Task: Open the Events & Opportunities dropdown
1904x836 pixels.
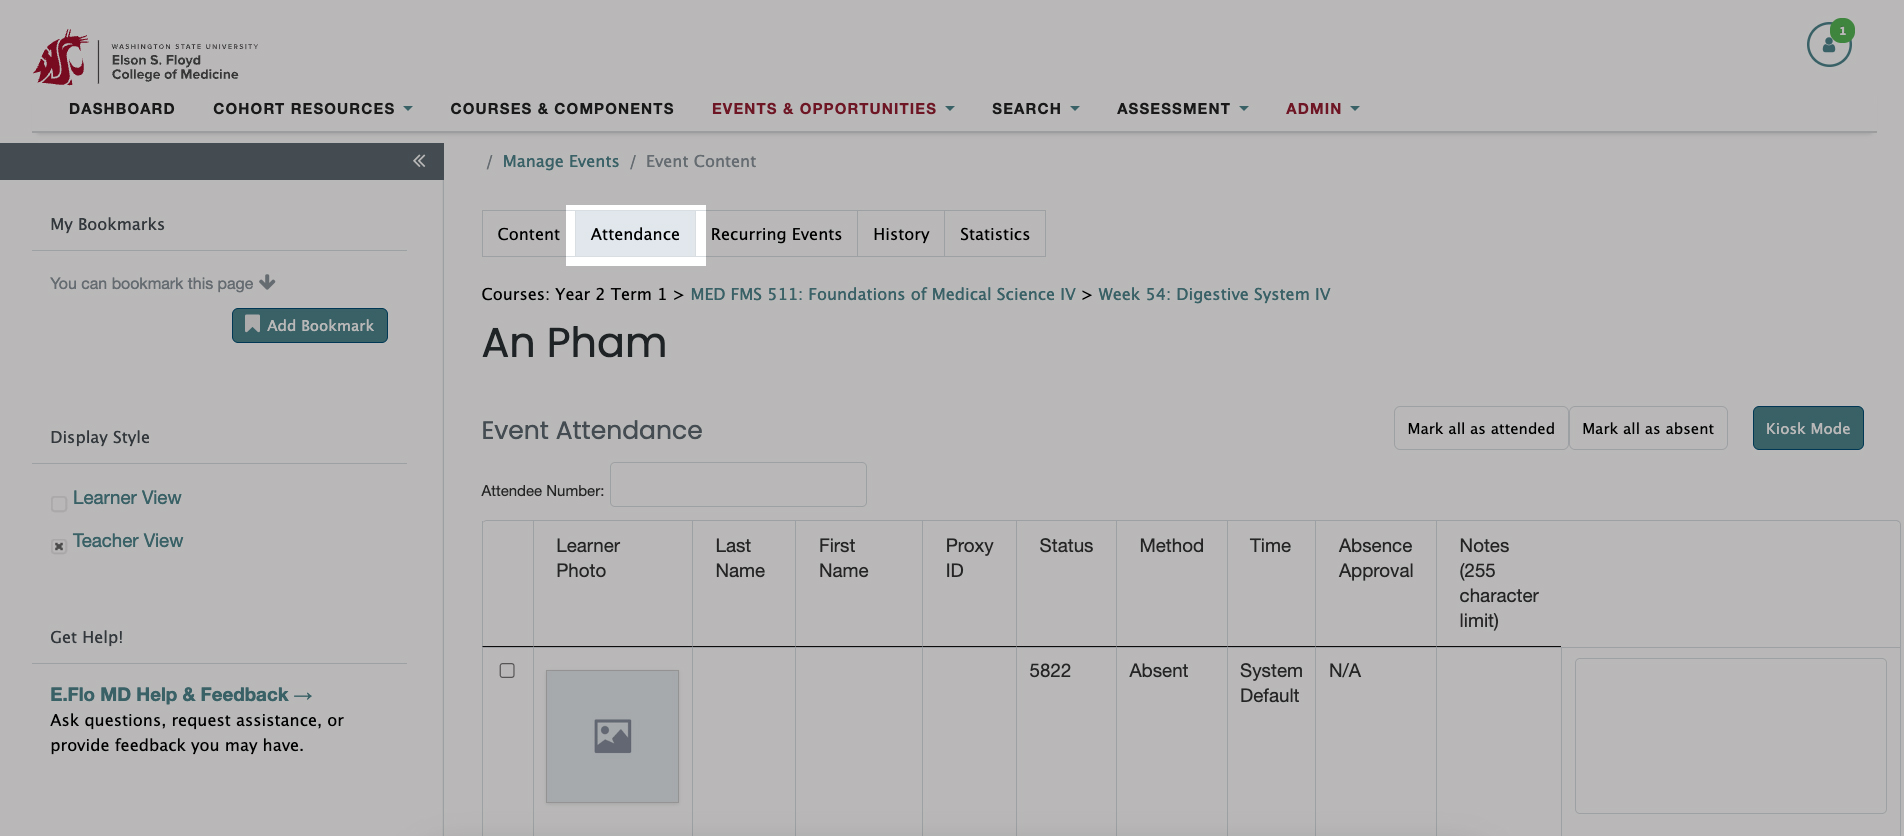Action: (832, 109)
